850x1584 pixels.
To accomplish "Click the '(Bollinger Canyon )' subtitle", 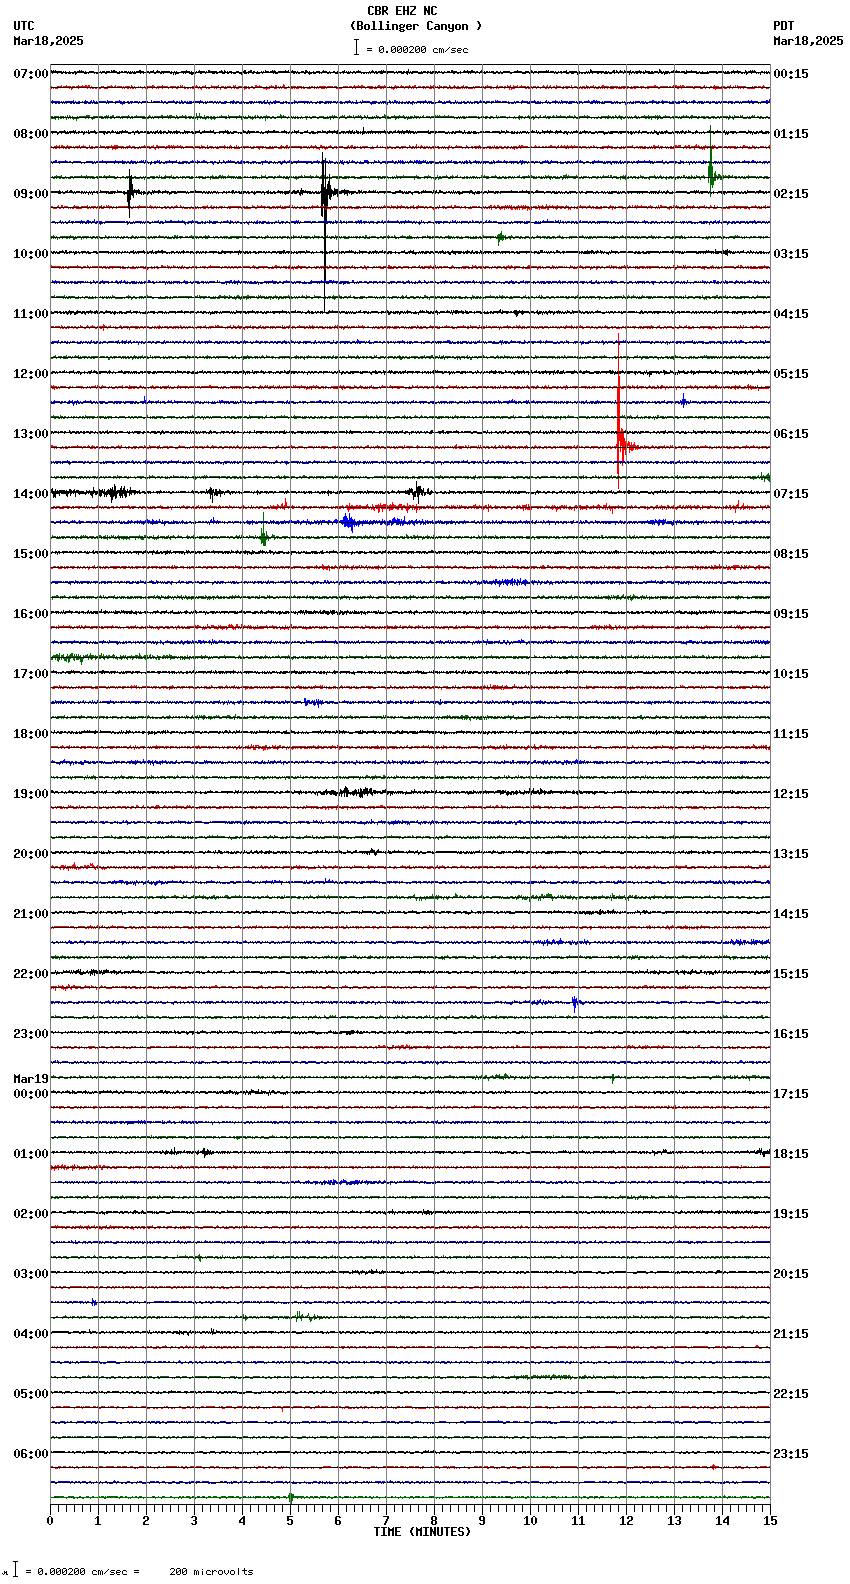I will pos(416,26).
